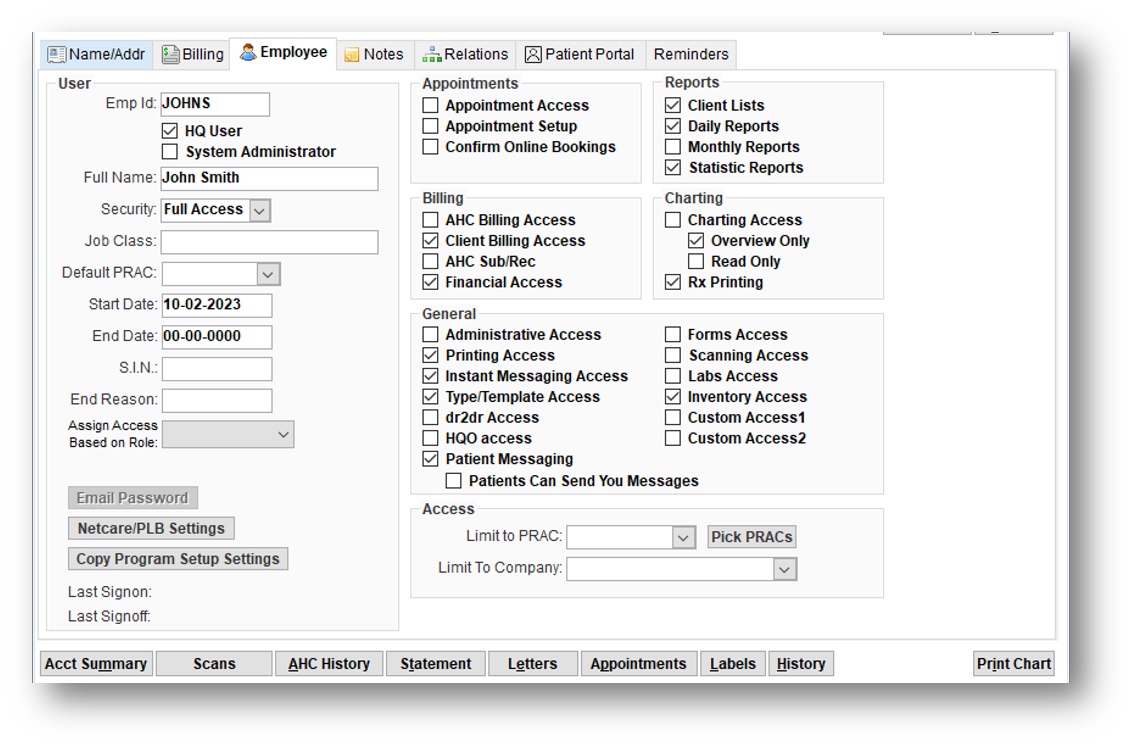Viewport: 1135px width, 748px height.
Task: Click the Full Name field
Action: pos(269,178)
